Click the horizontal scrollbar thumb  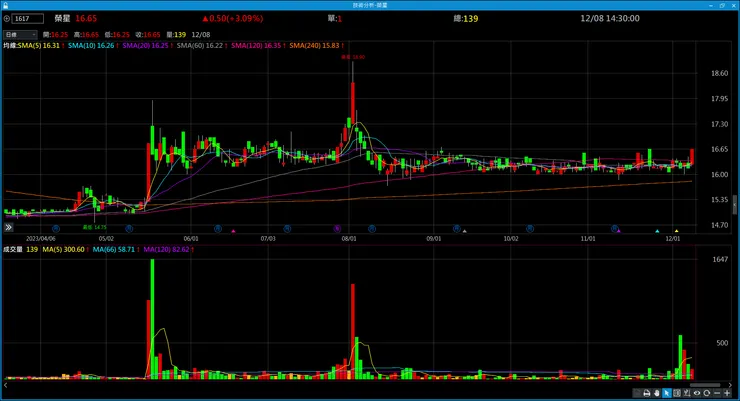pyautogui.click(x=705, y=385)
